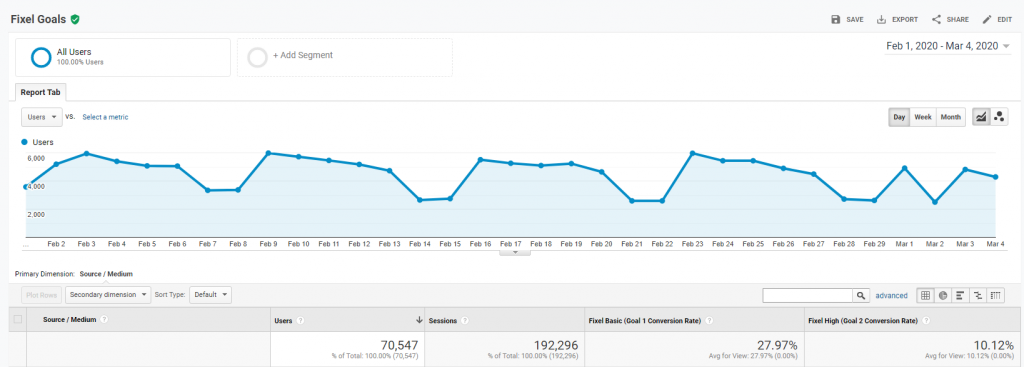Click the All Users segment circle
Image resolution: width=1024 pixels, height=367 pixels.
pos(41,57)
